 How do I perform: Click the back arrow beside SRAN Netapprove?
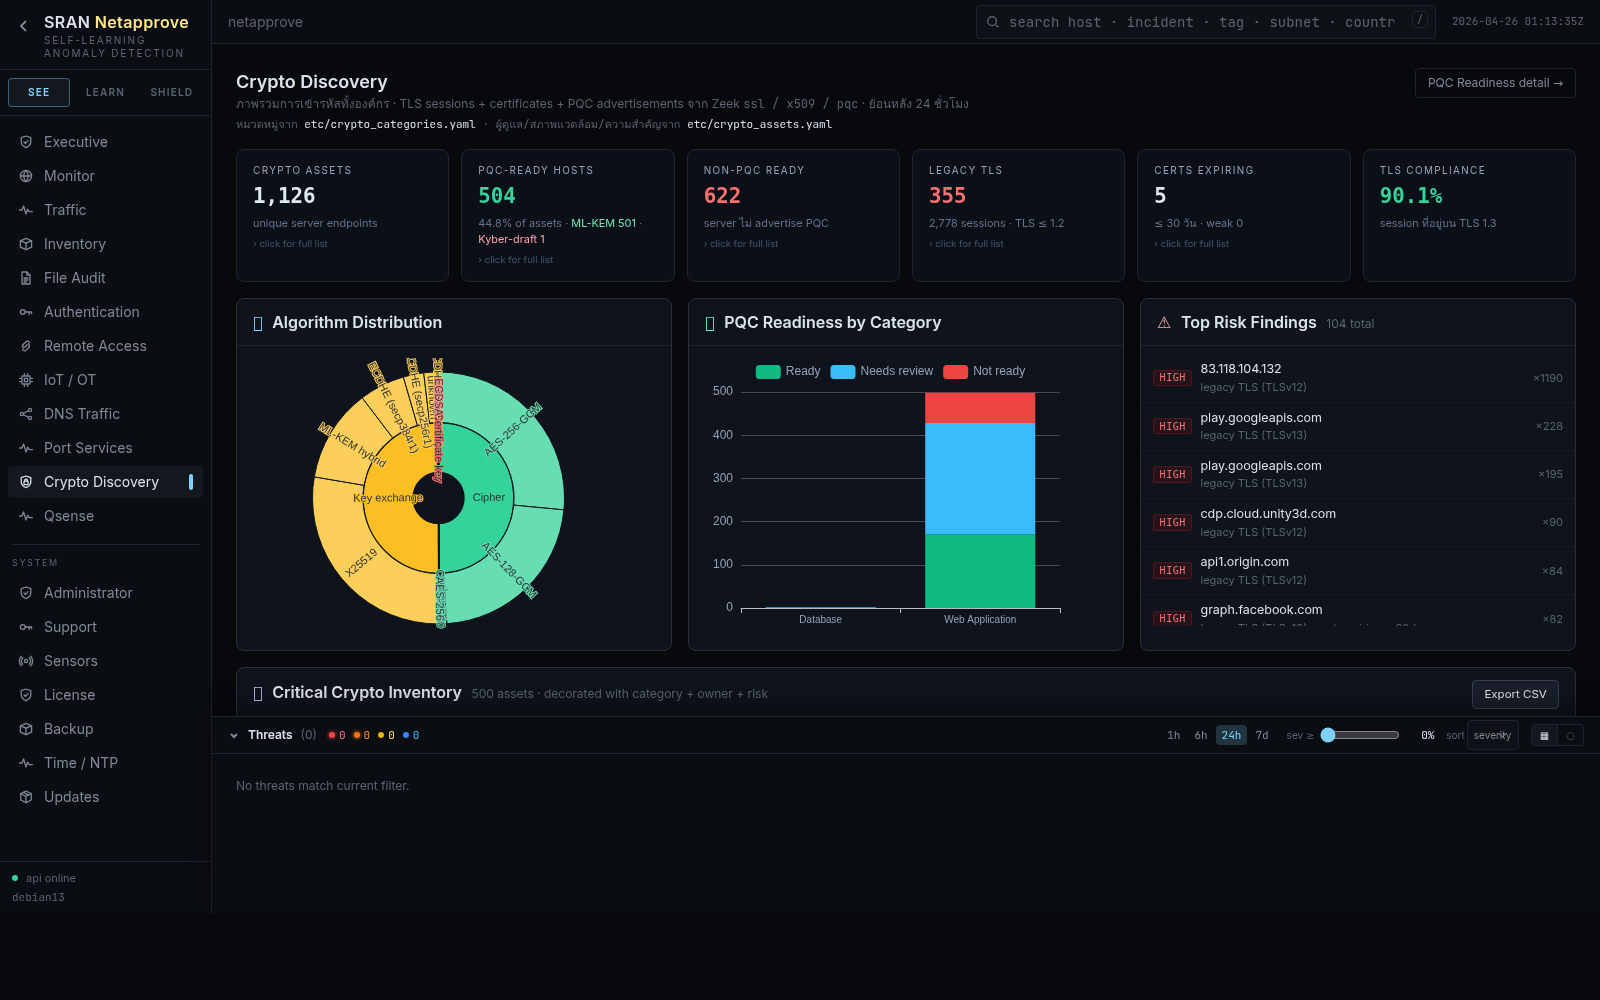(23, 26)
